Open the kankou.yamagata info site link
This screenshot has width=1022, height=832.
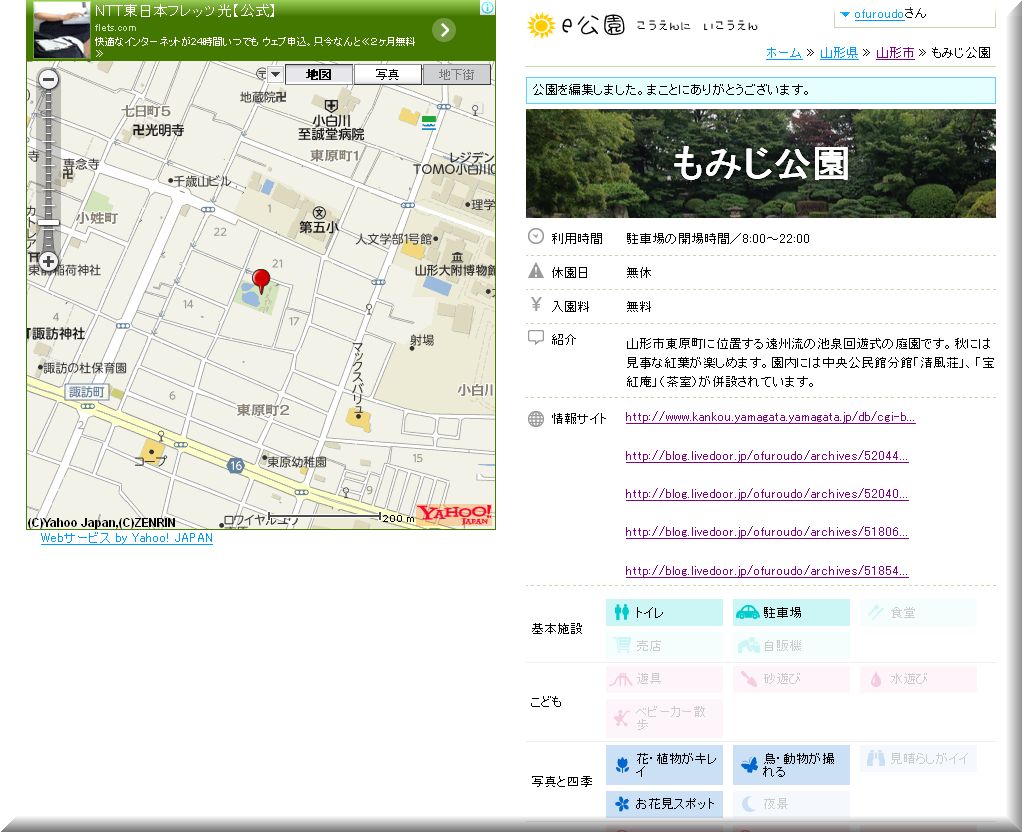pyautogui.click(x=770, y=417)
